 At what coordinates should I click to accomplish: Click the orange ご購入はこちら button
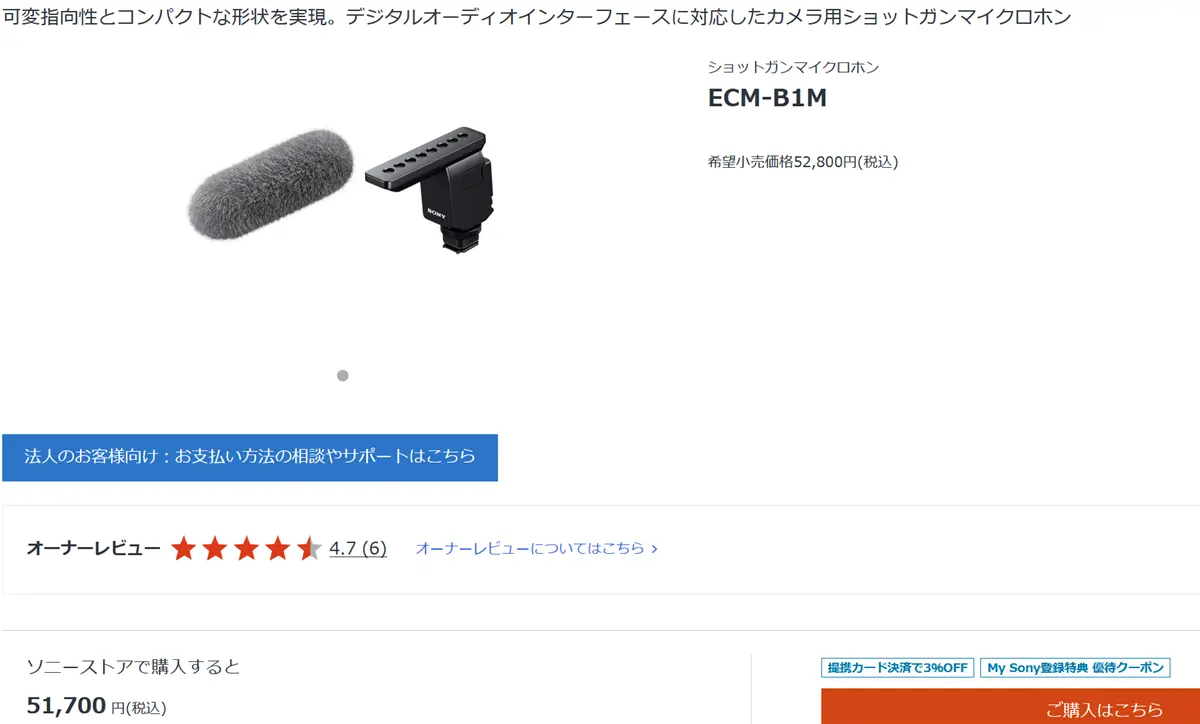click(1010, 707)
